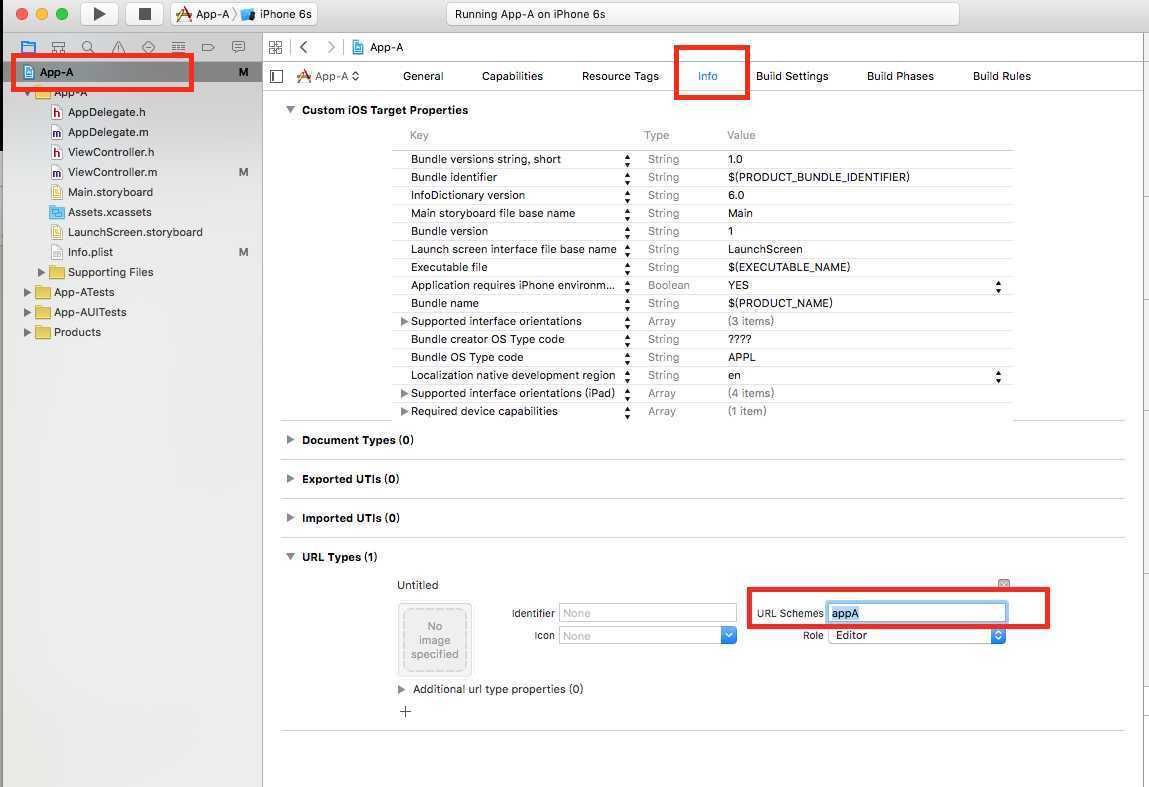Expand the App-AUITests group
This screenshot has height=787, width=1149.
27,312
